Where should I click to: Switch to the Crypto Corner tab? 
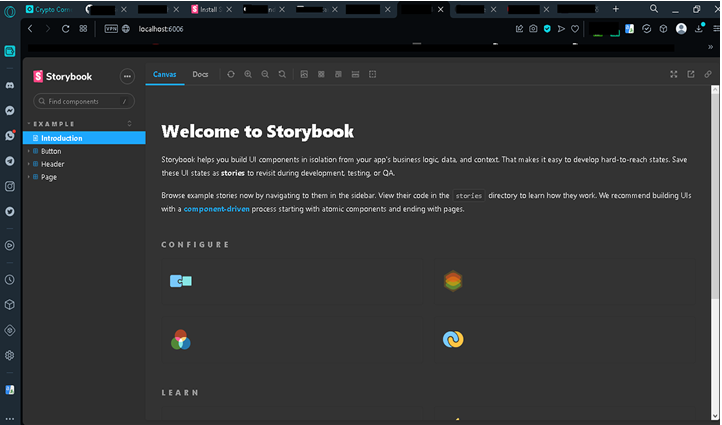tap(49, 9)
